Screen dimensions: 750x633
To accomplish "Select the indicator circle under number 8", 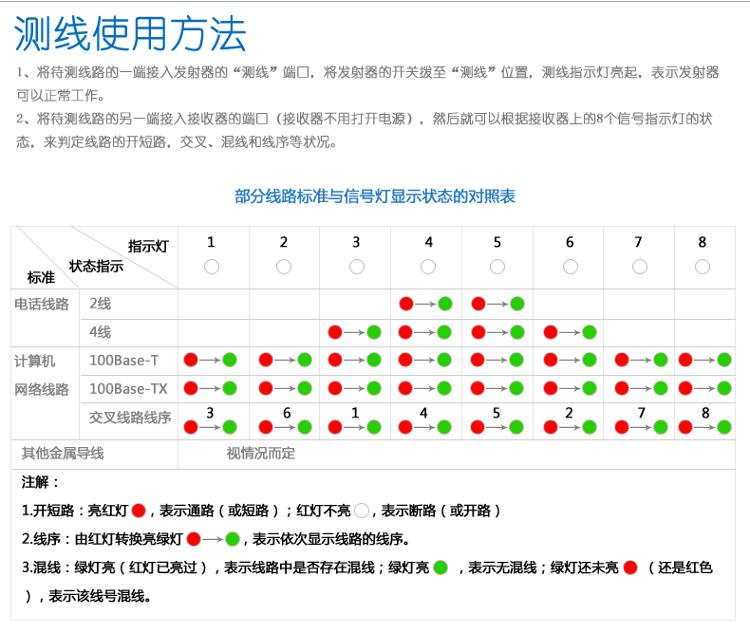I will pos(702,267).
